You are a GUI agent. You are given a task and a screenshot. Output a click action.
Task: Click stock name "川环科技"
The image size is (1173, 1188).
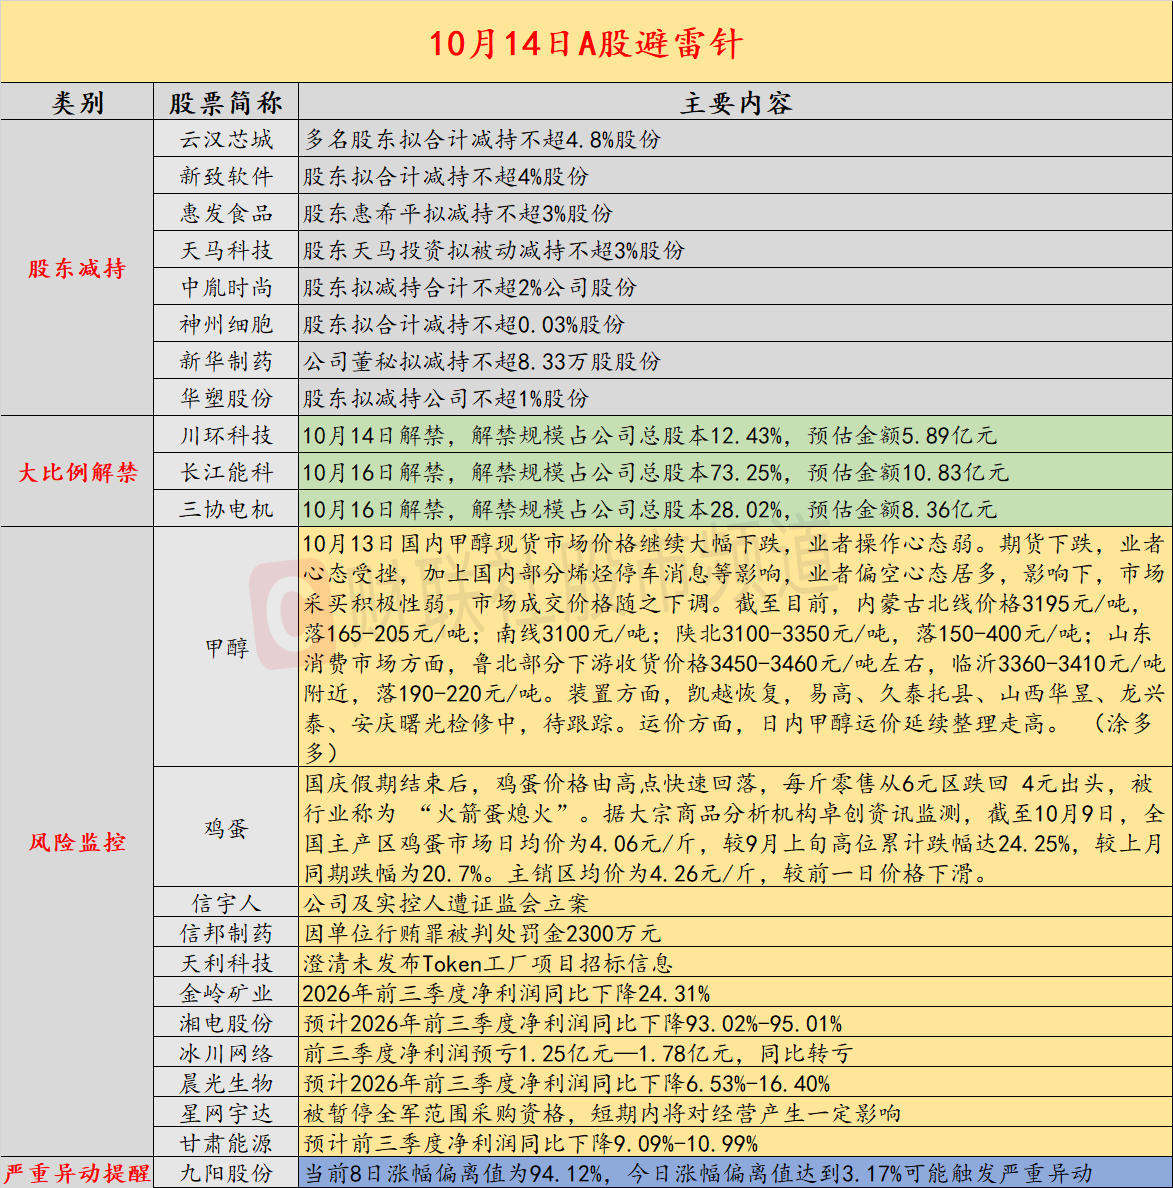226,435
